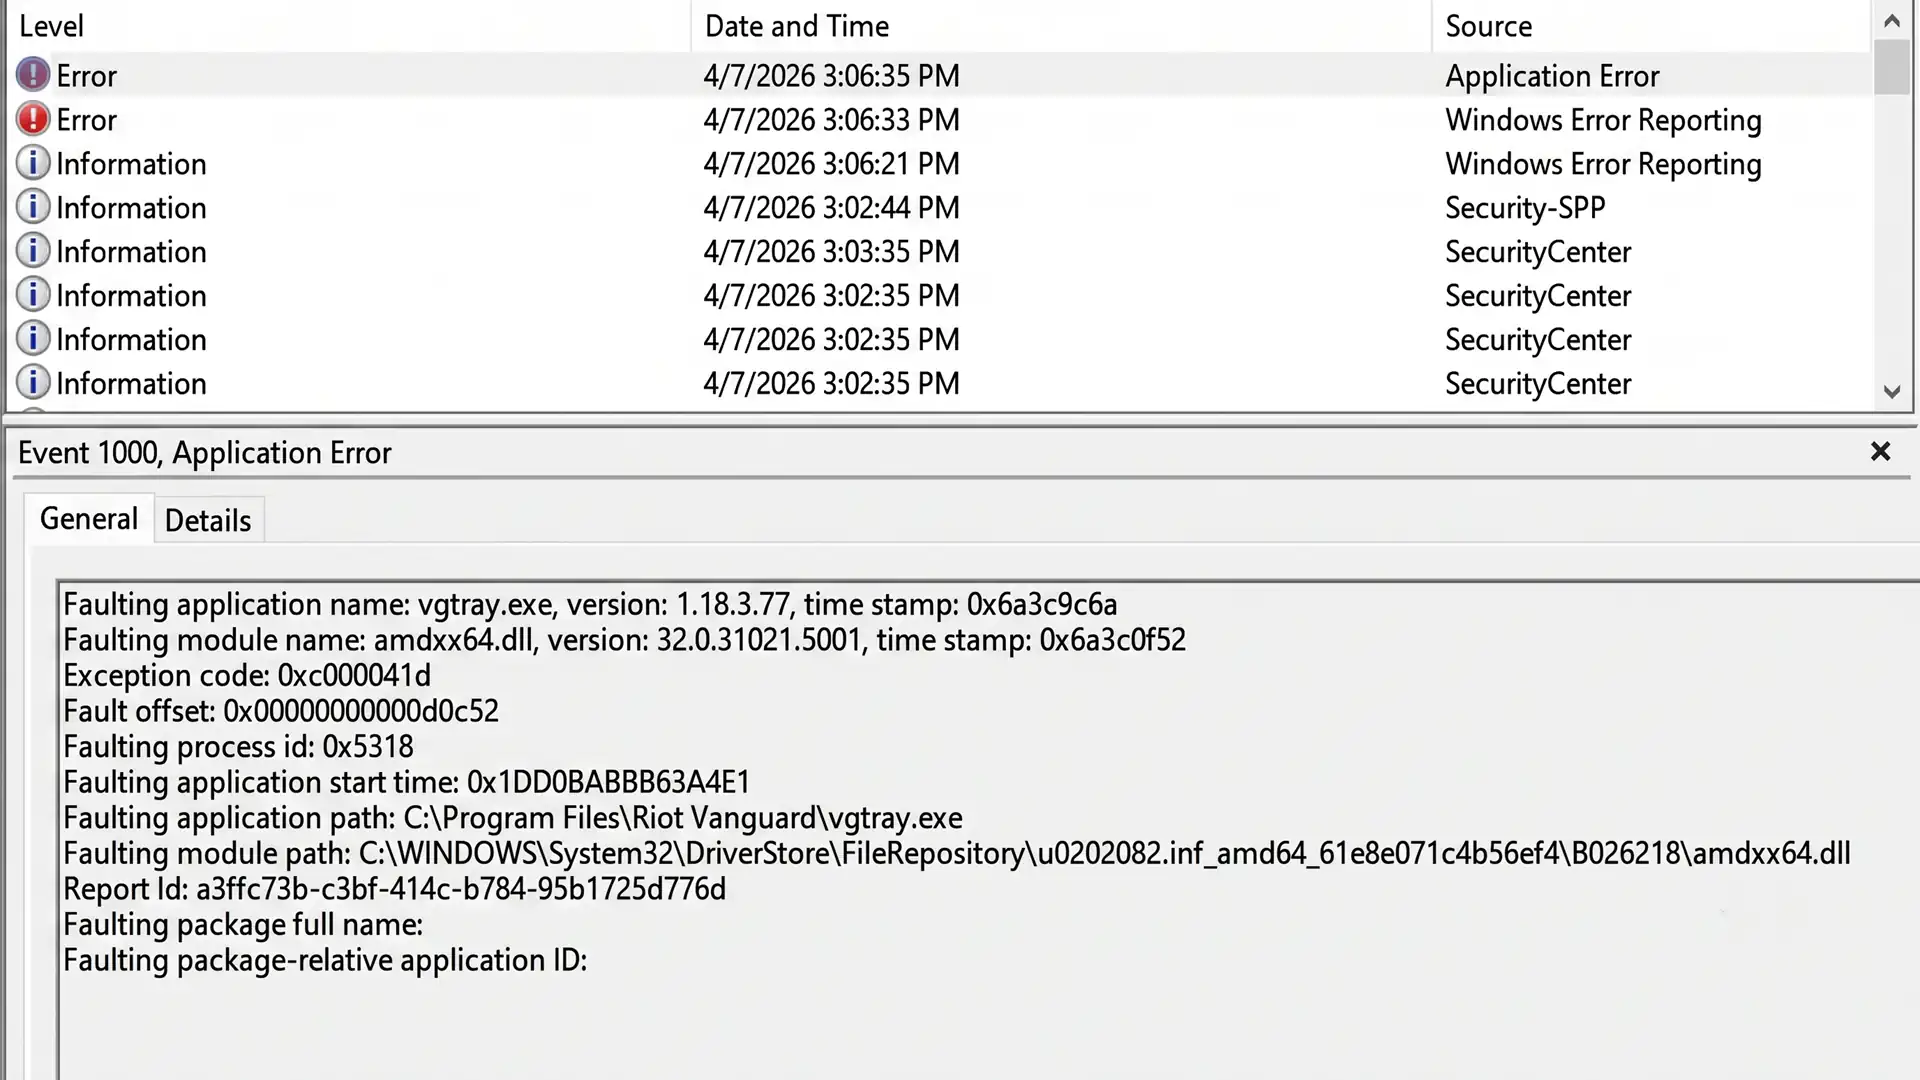Select the "Application Error" source cell
The width and height of the screenshot is (1920, 1080).
click(x=1552, y=76)
